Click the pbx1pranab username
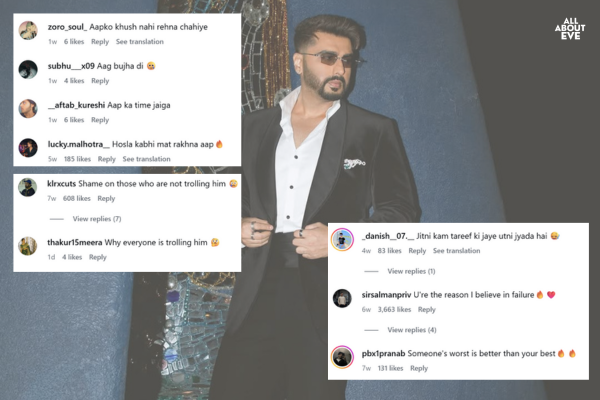Screen dimensions: 600x400 tap(388, 353)
